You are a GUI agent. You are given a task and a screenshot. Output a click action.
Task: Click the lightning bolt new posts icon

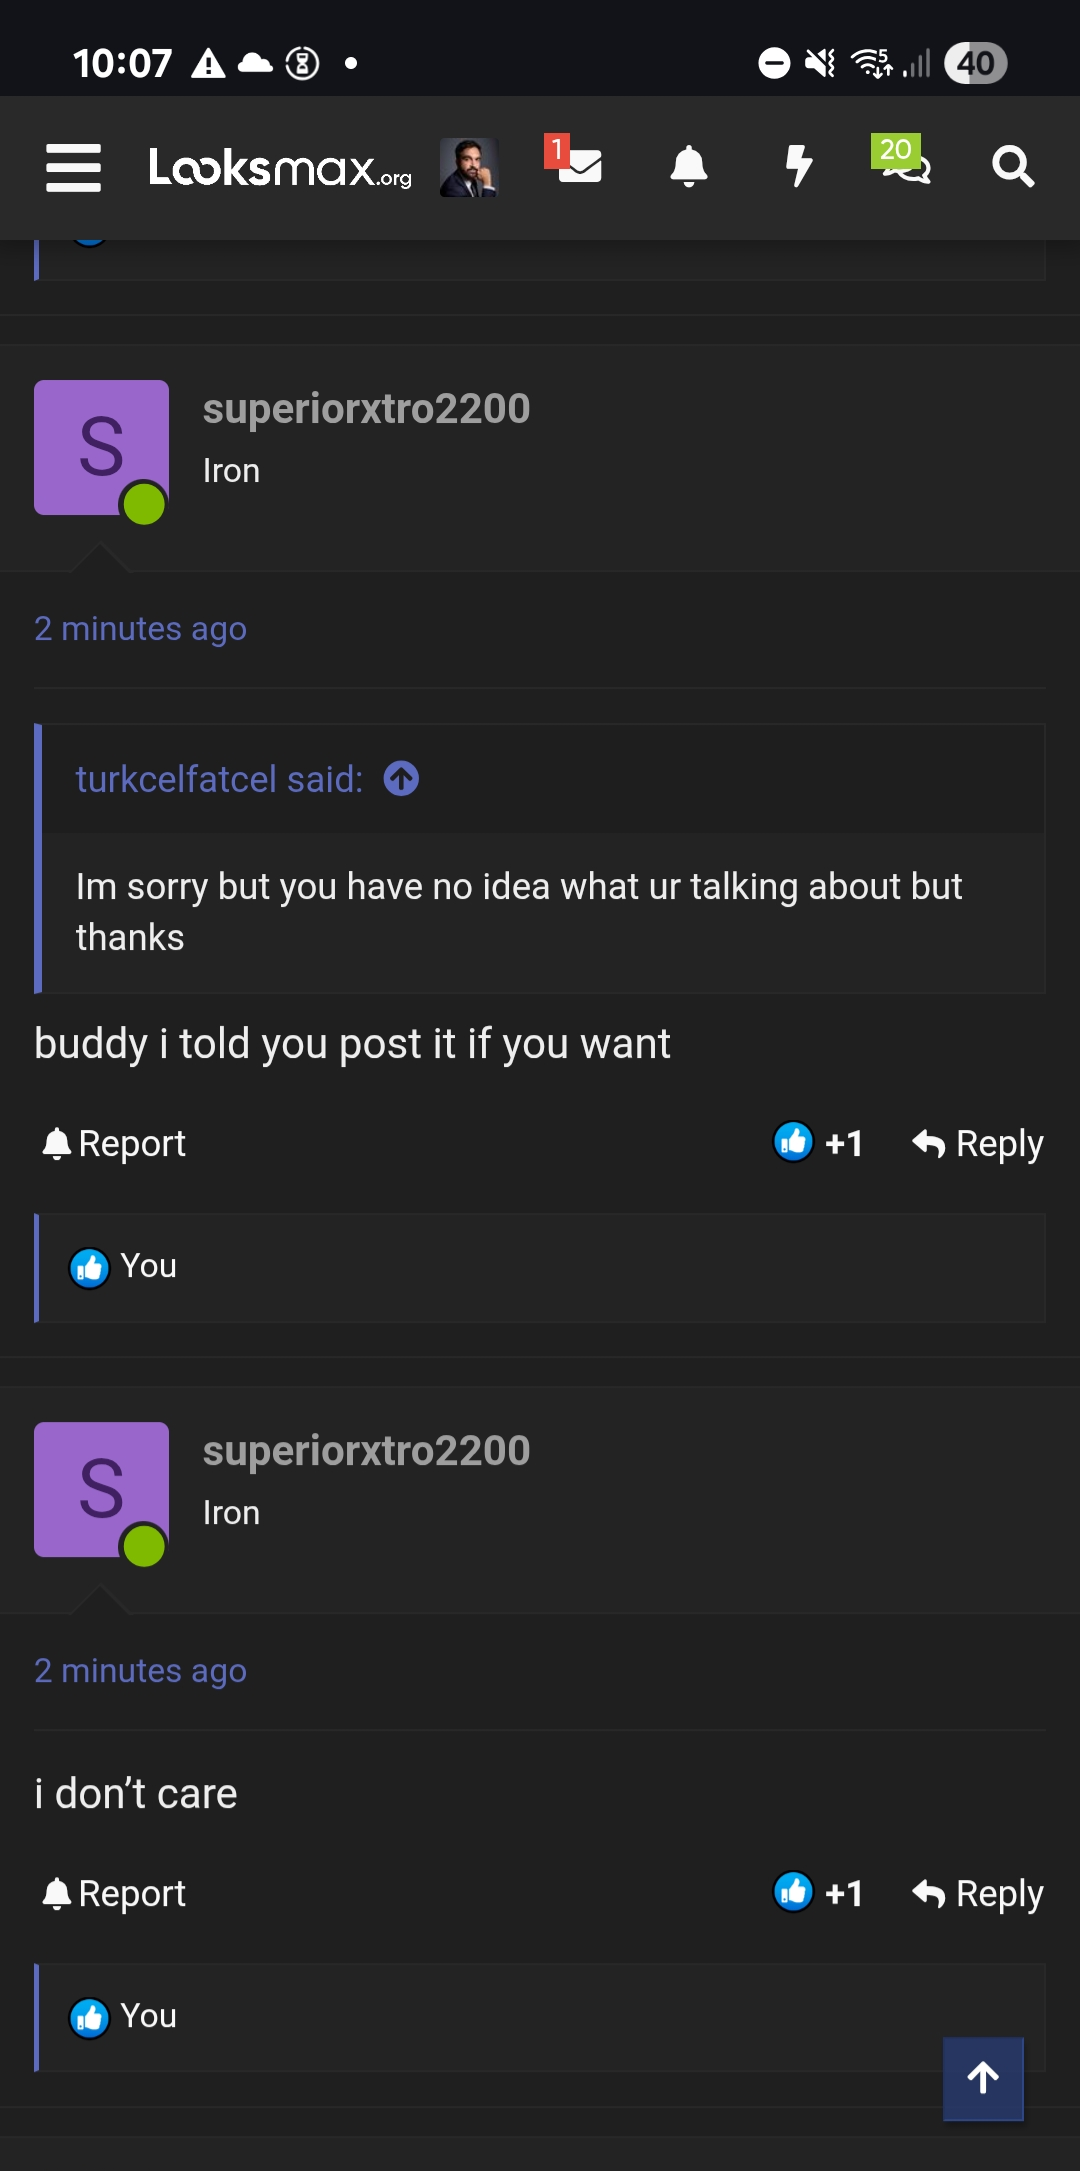pos(799,168)
